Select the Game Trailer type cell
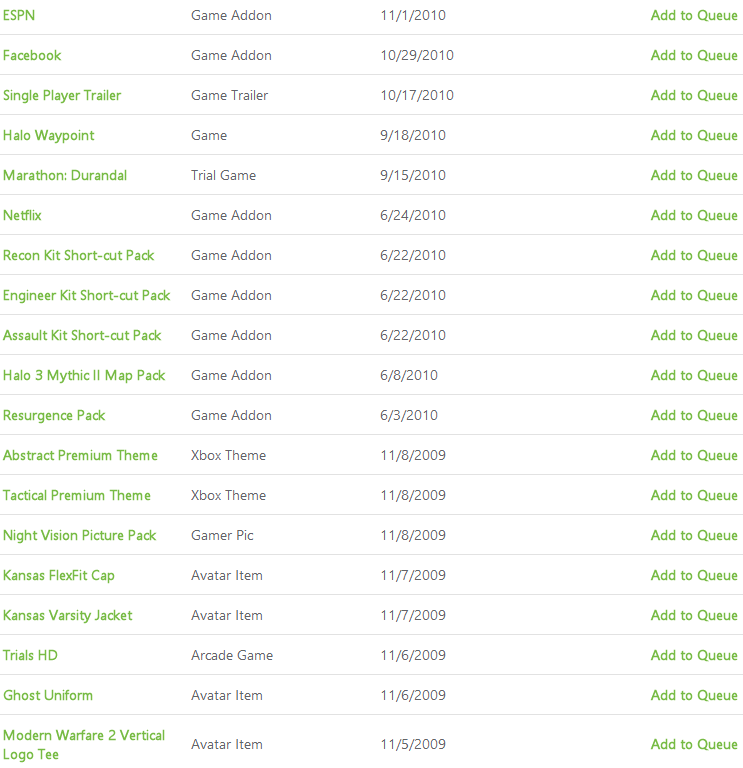 [x=229, y=96]
